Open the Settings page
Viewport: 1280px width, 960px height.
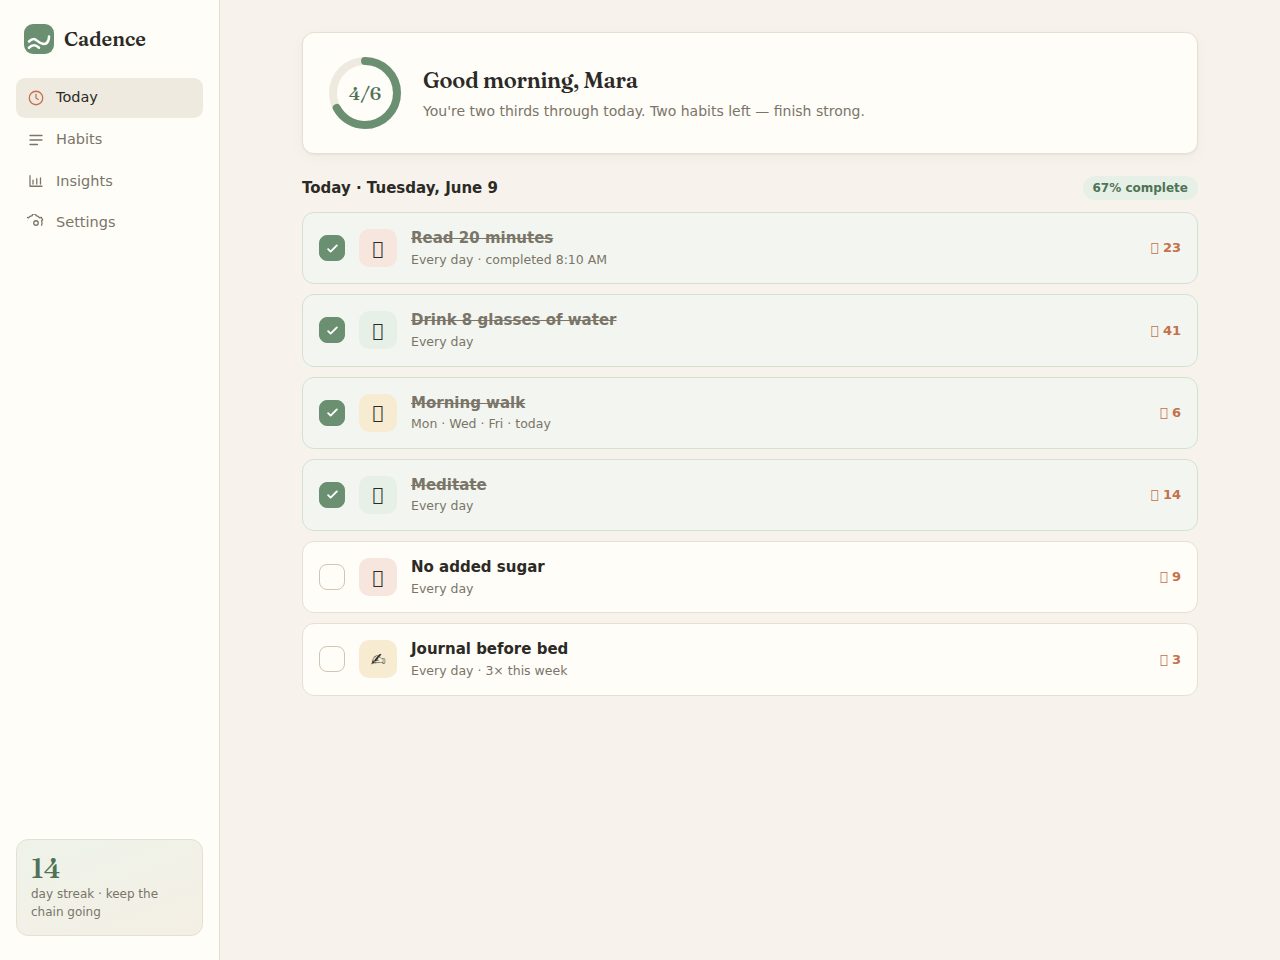109,222
